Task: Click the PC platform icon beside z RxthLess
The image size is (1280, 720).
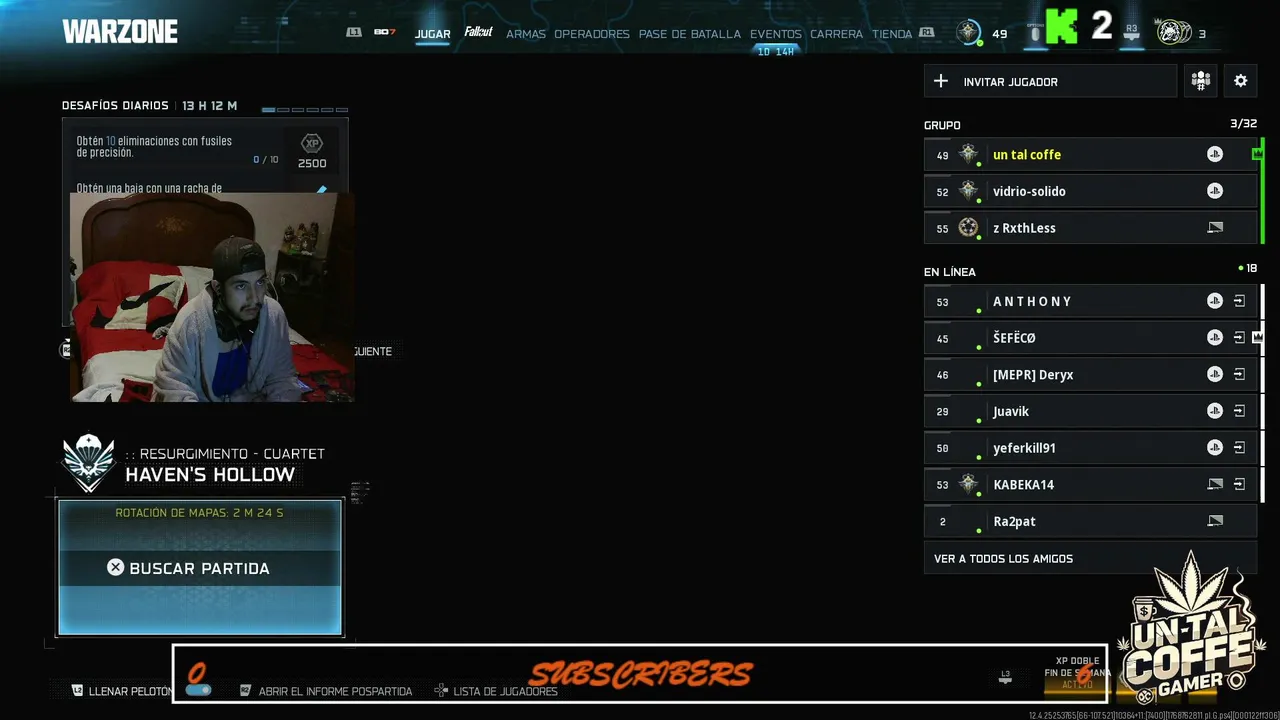Action: (1215, 228)
